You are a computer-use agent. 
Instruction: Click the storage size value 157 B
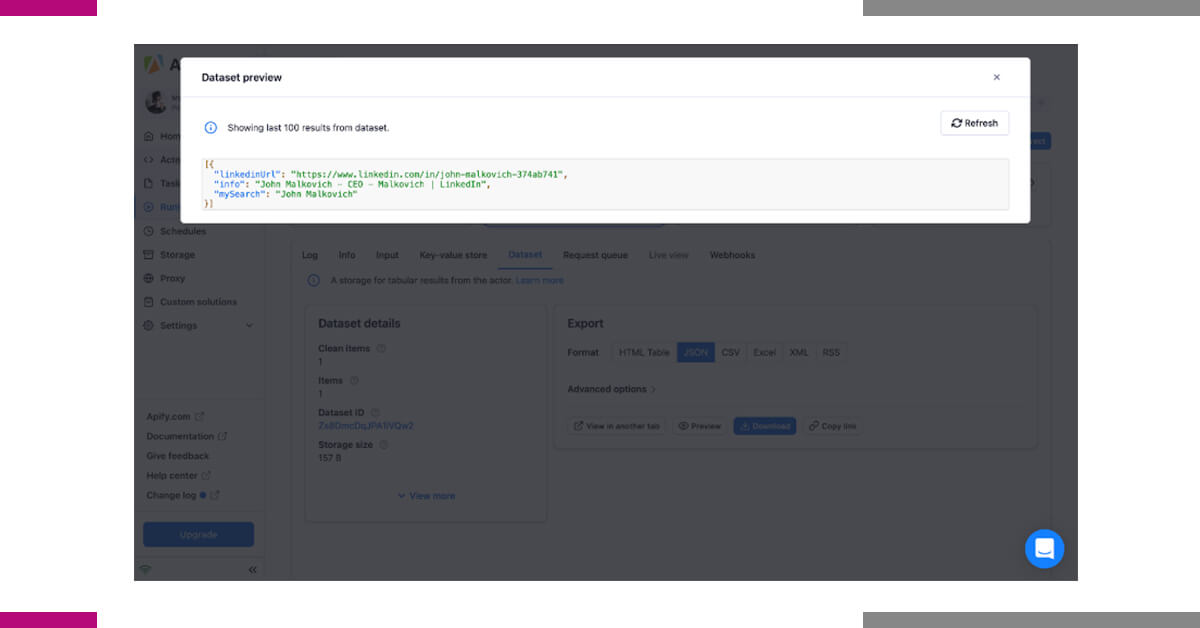(x=330, y=458)
